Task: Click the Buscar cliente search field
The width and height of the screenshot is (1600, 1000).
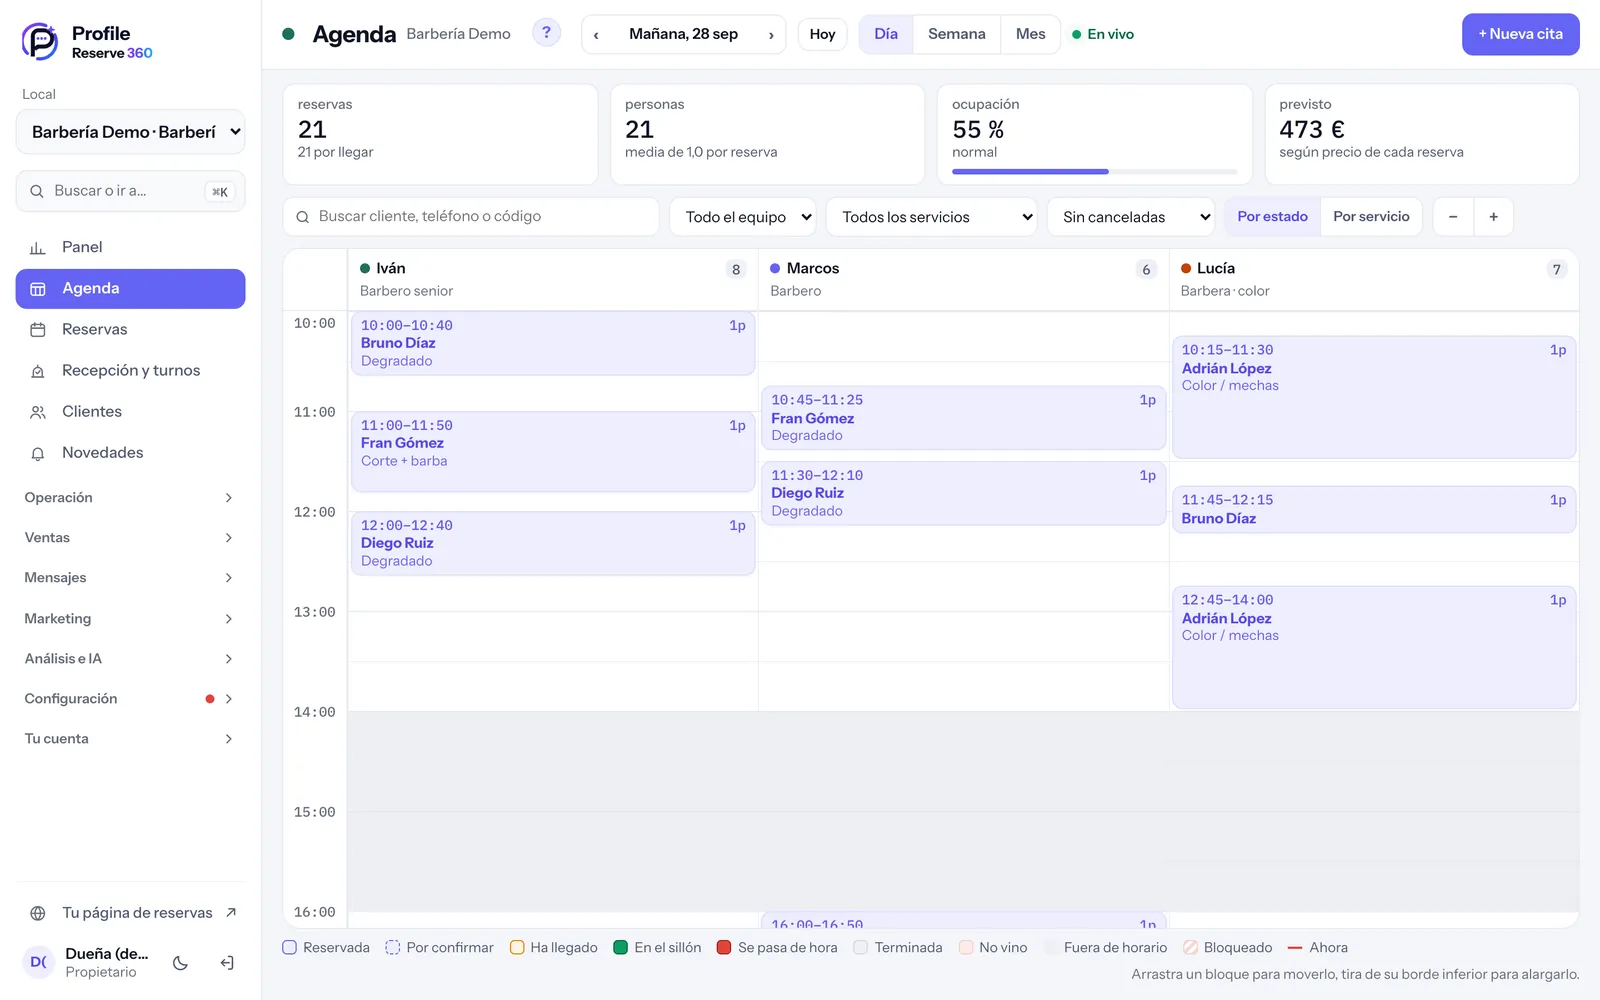Action: coord(471,217)
